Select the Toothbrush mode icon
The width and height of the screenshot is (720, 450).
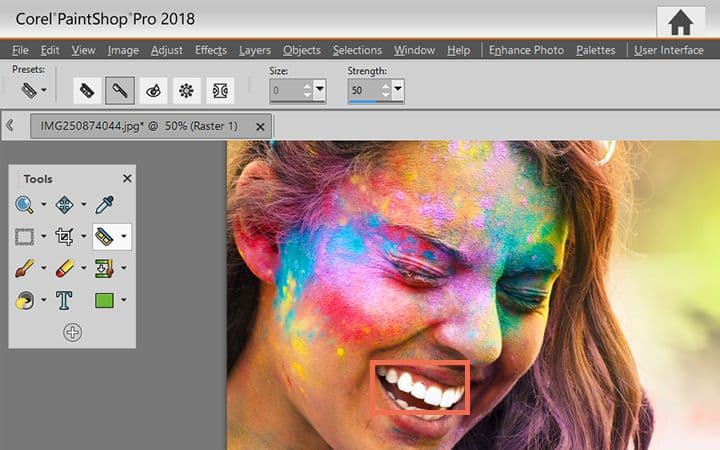[x=120, y=90]
